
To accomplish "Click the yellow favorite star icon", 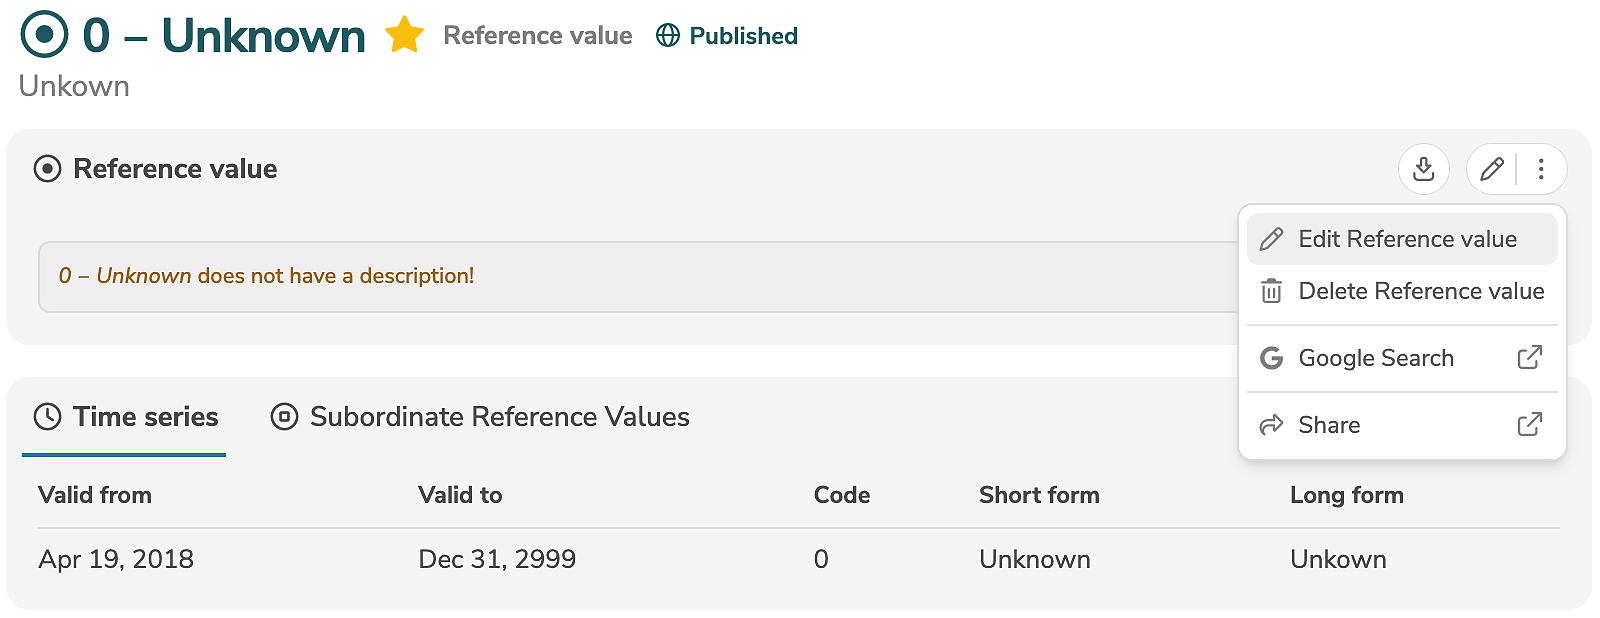I will pos(404,35).
